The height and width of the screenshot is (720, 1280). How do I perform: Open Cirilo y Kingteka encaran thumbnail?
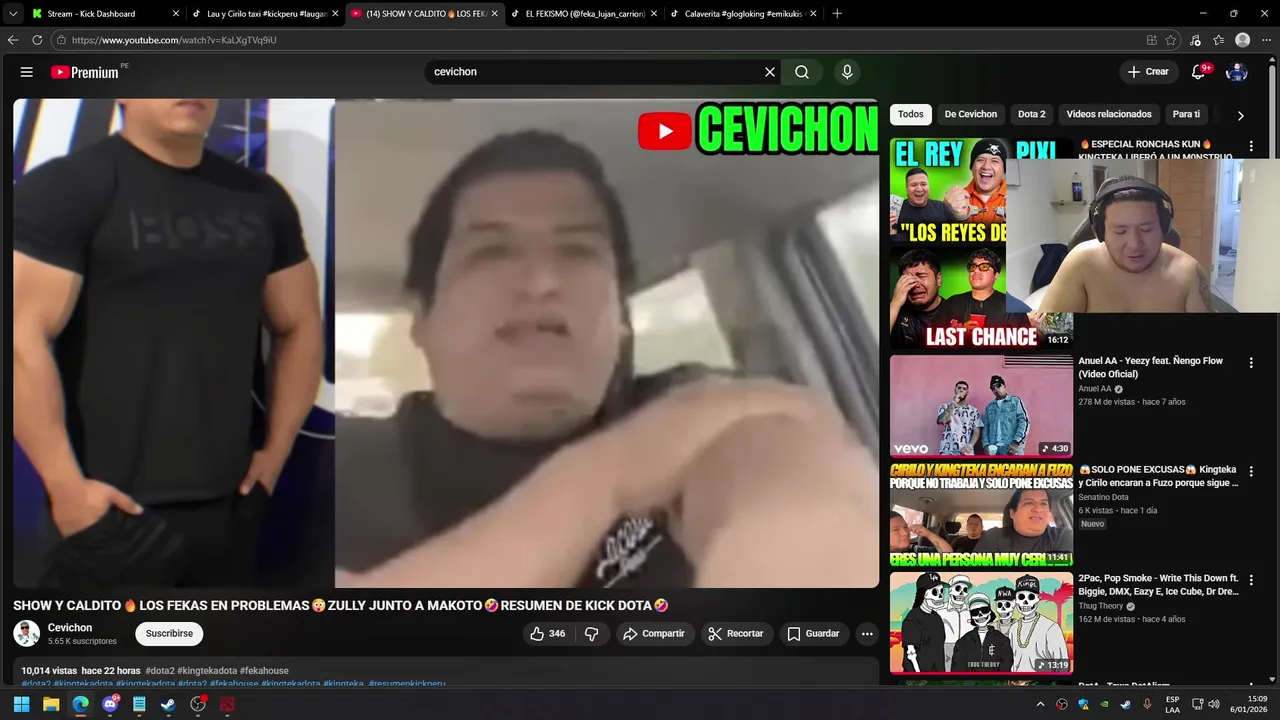981,515
